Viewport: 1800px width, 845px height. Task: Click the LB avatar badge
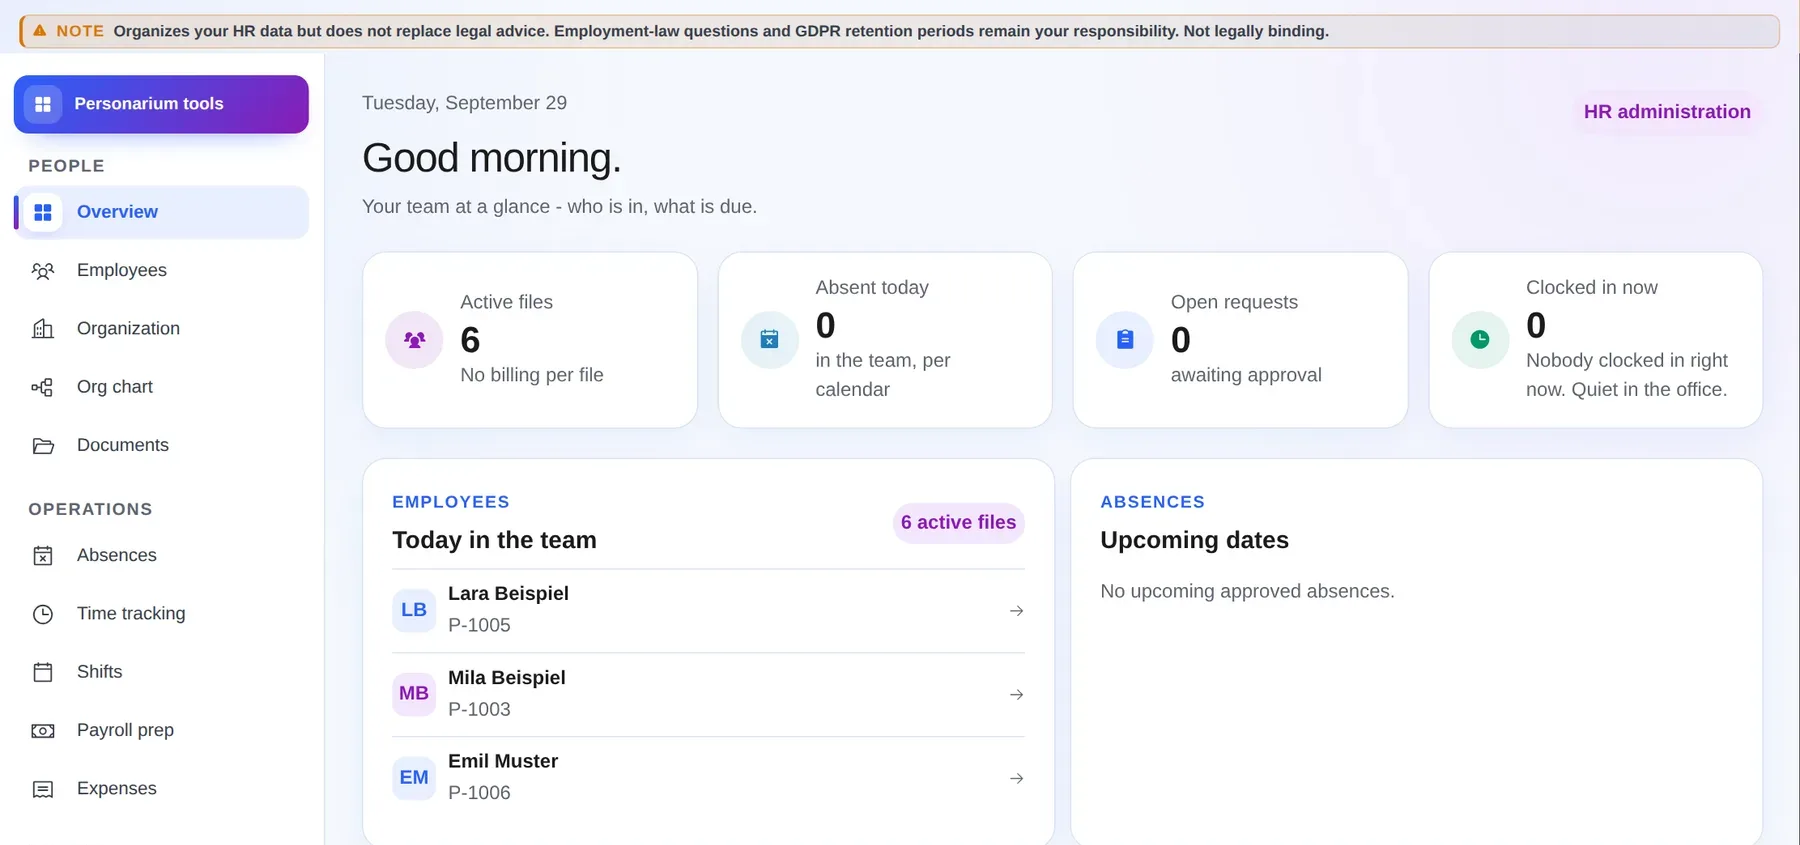click(414, 610)
